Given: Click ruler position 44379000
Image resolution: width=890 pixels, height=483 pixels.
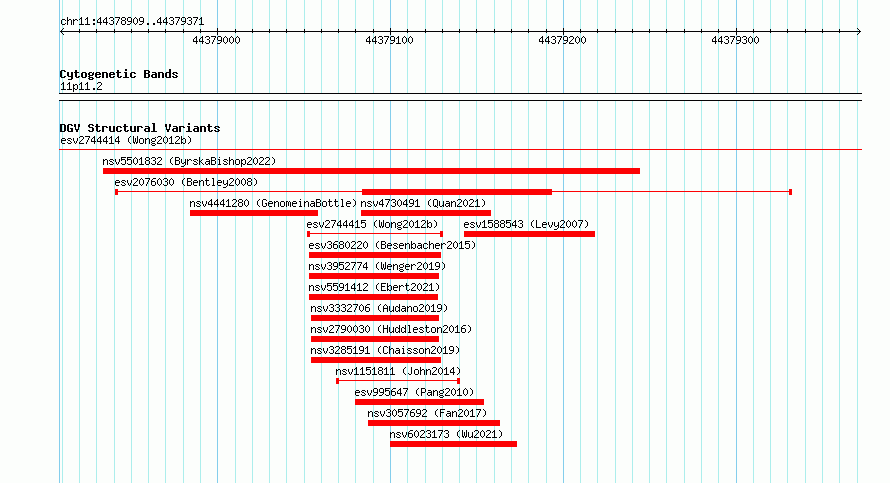Looking at the screenshot, I should (216, 40).
